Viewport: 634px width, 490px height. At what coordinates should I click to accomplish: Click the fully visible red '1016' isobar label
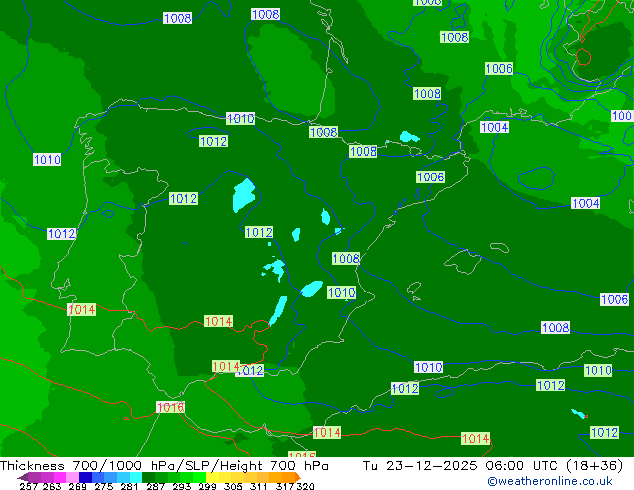click(171, 407)
